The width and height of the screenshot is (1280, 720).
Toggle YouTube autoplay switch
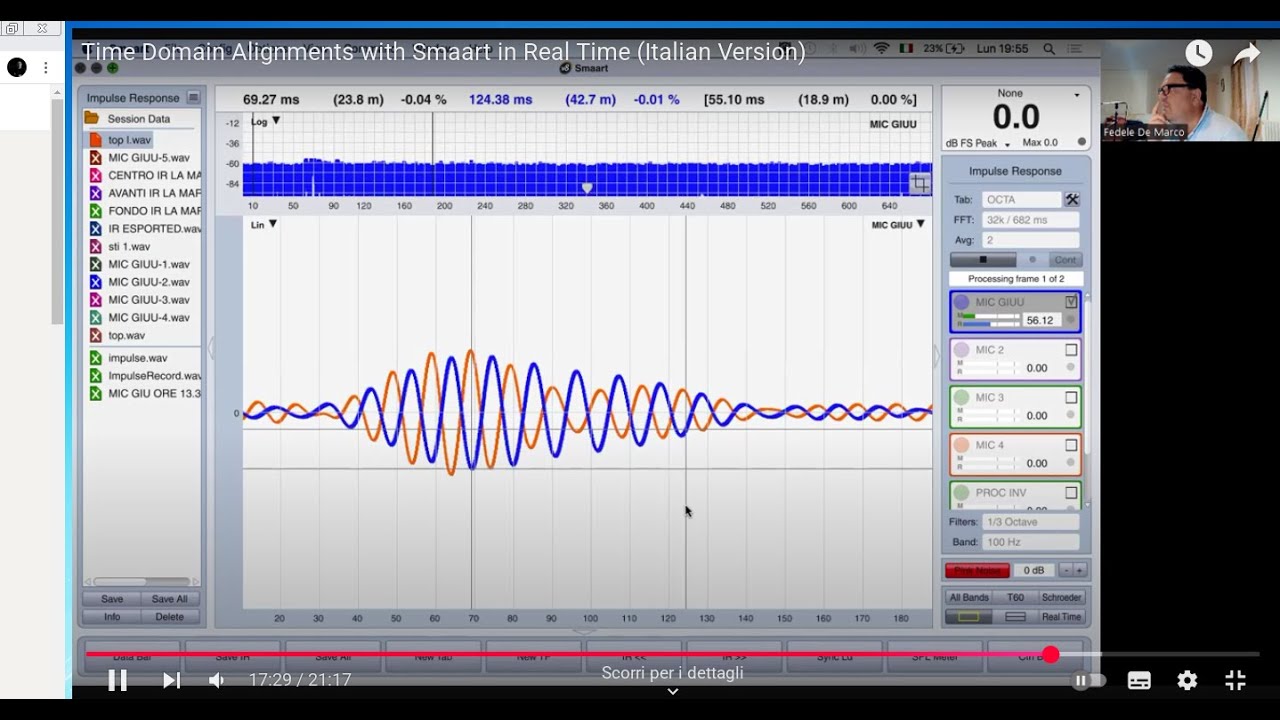tap(1089, 680)
